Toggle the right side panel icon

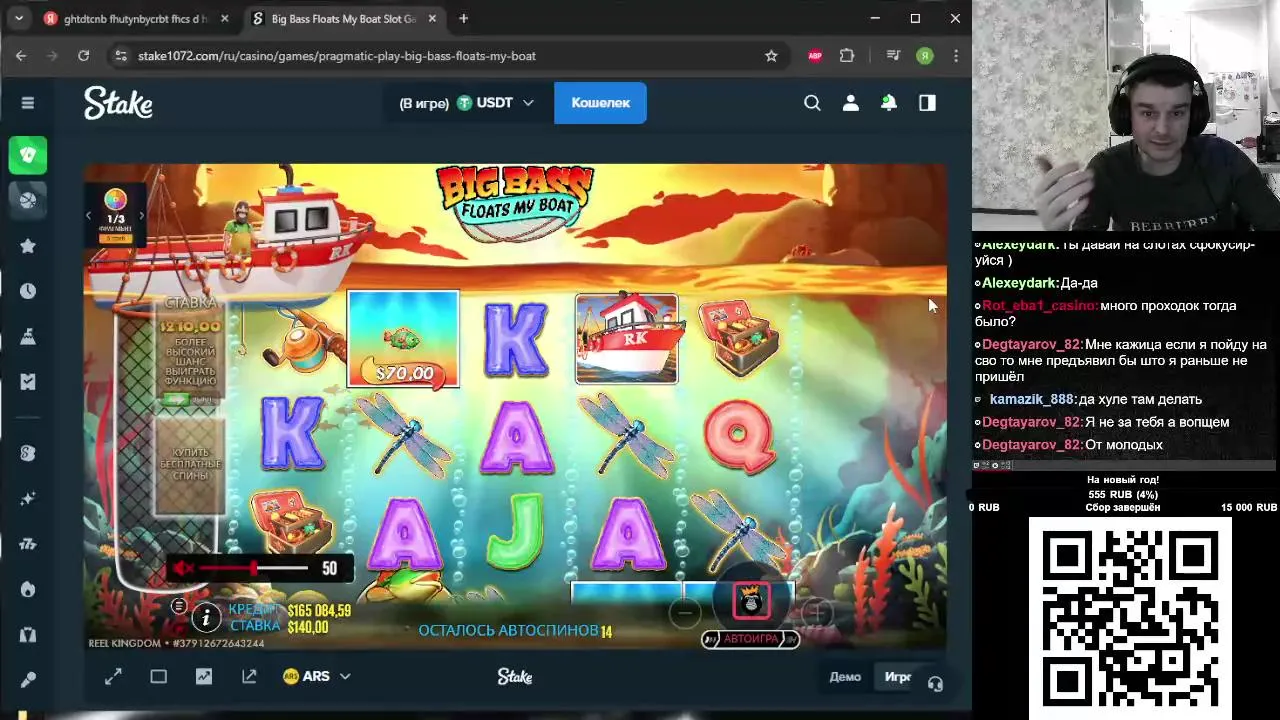click(x=927, y=103)
